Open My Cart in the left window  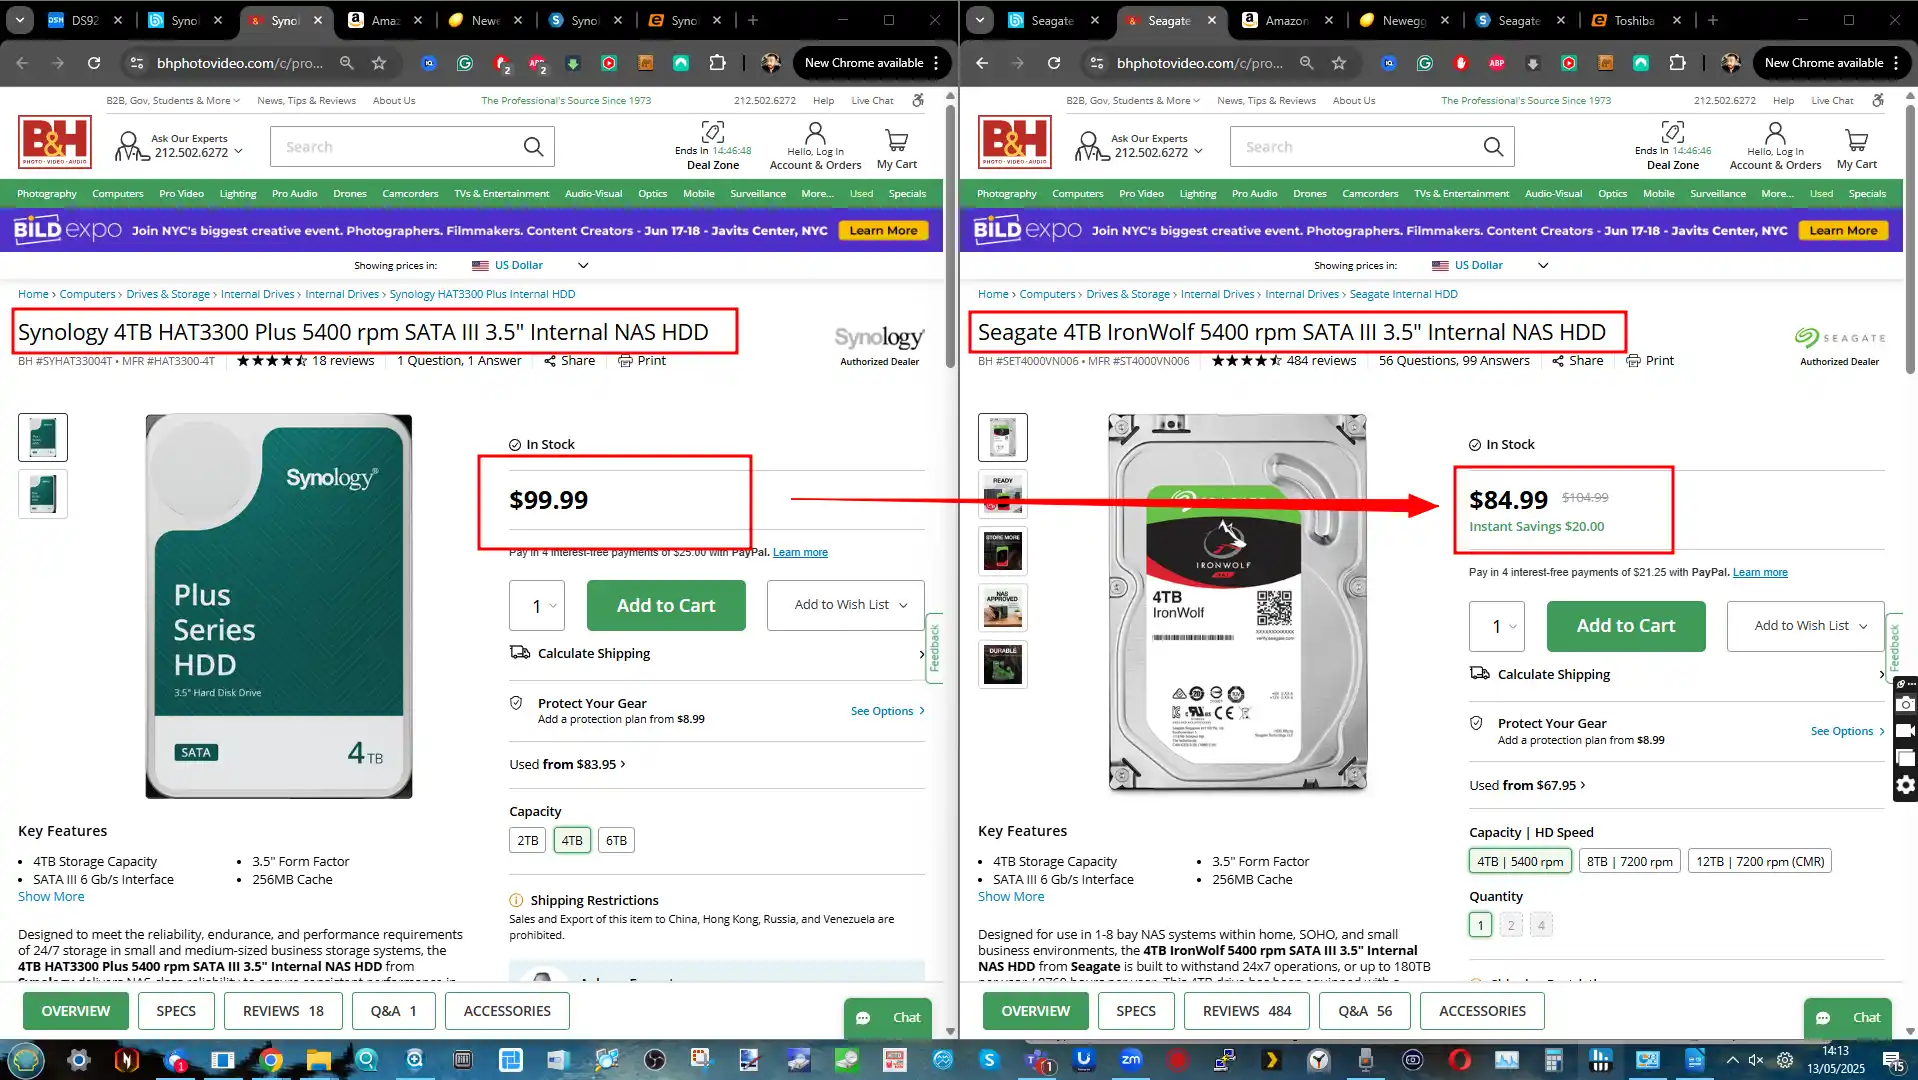(897, 148)
